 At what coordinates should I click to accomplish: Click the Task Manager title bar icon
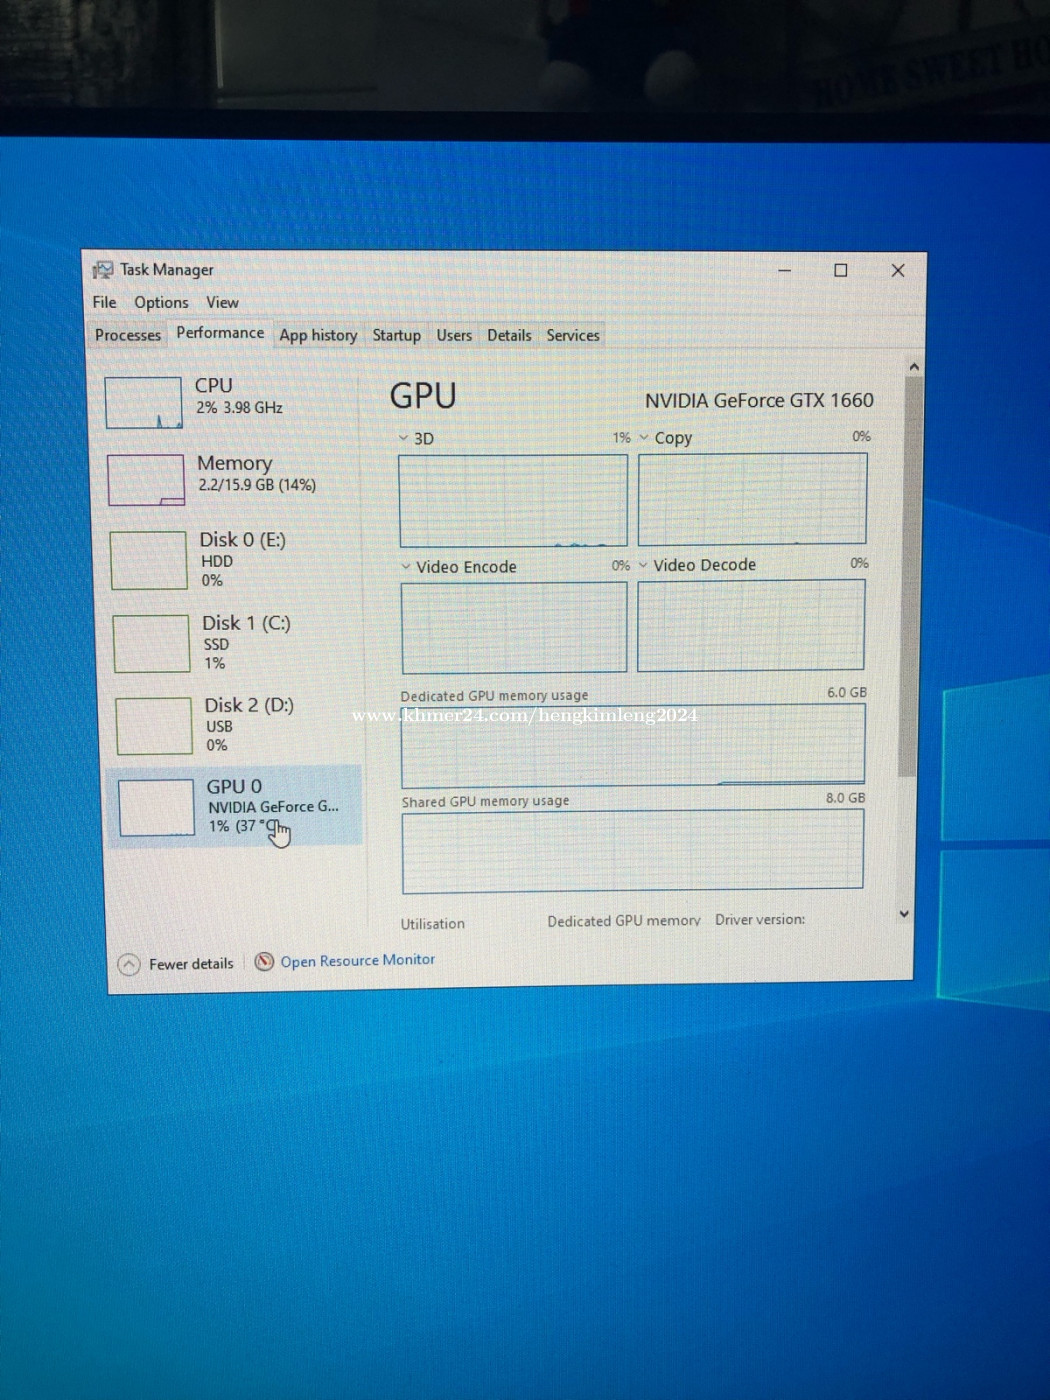(x=102, y=270)
